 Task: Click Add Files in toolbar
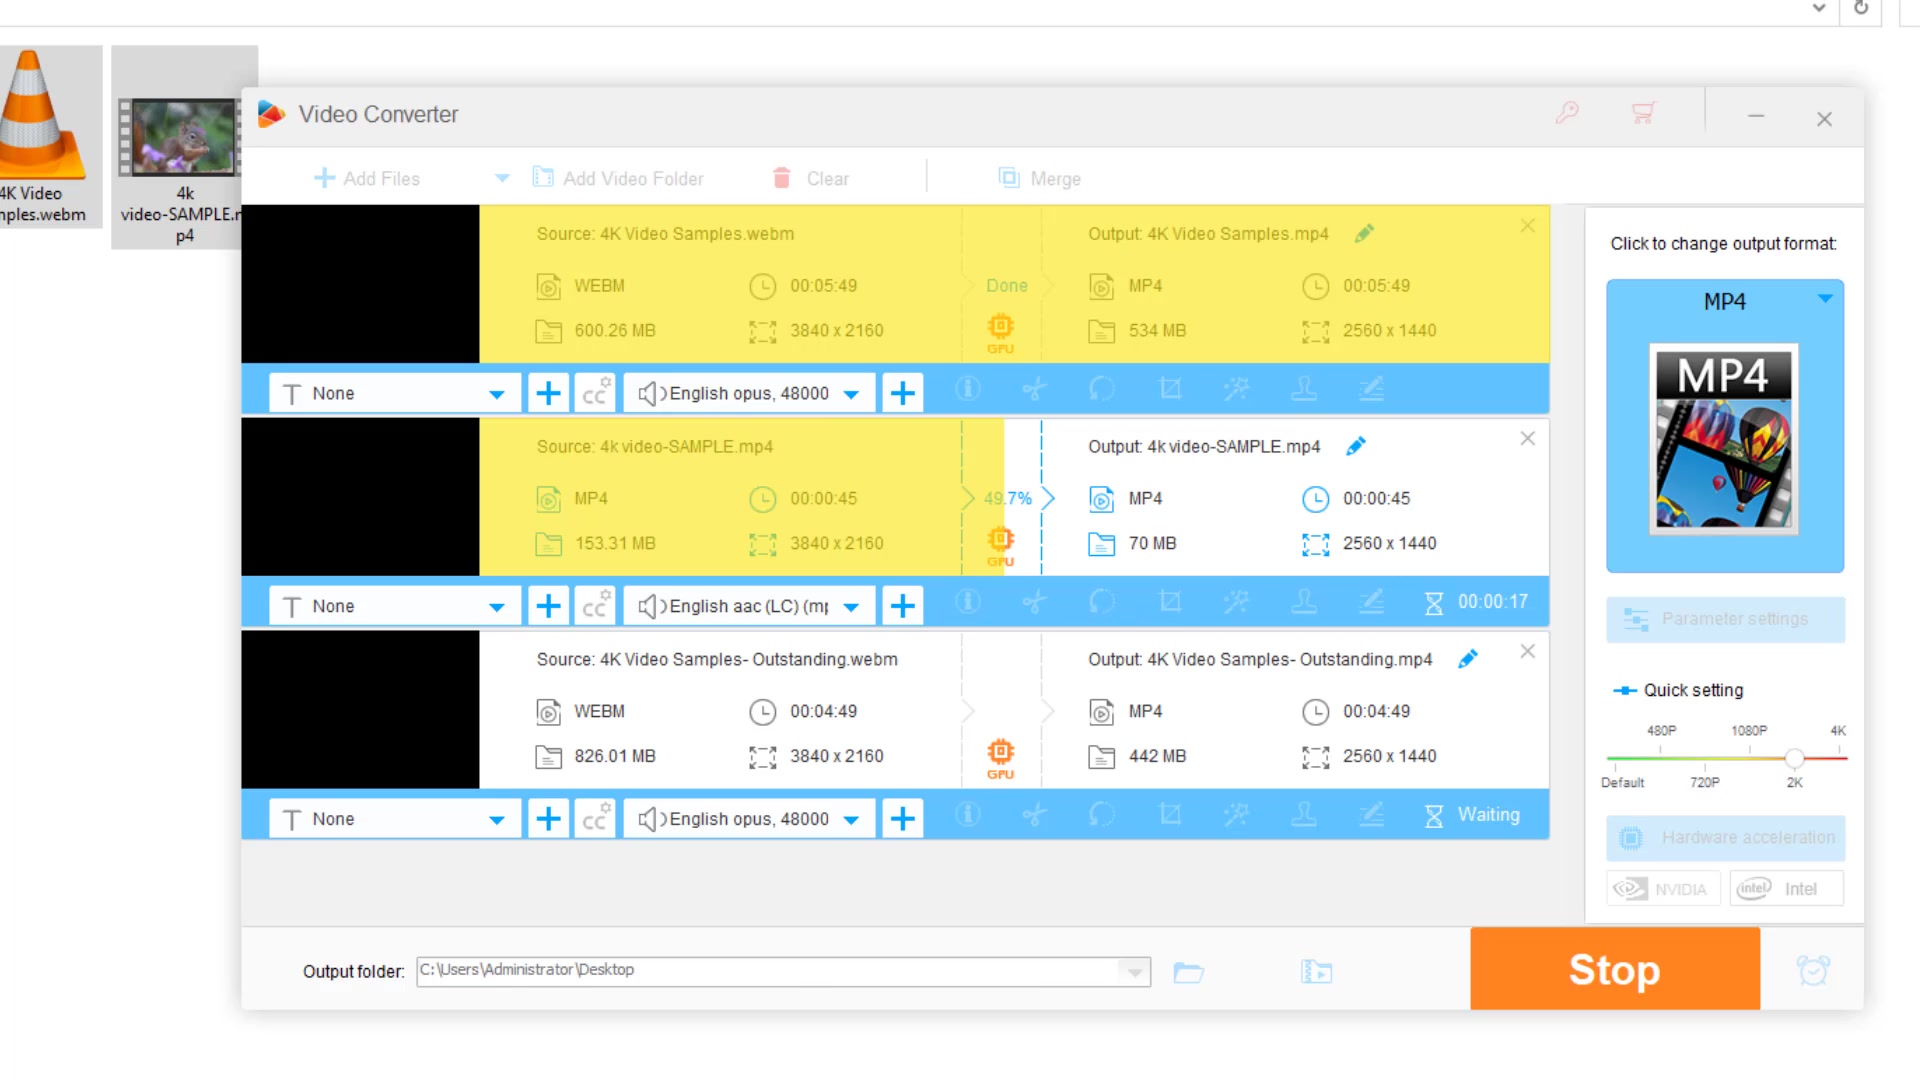point(367,178)
